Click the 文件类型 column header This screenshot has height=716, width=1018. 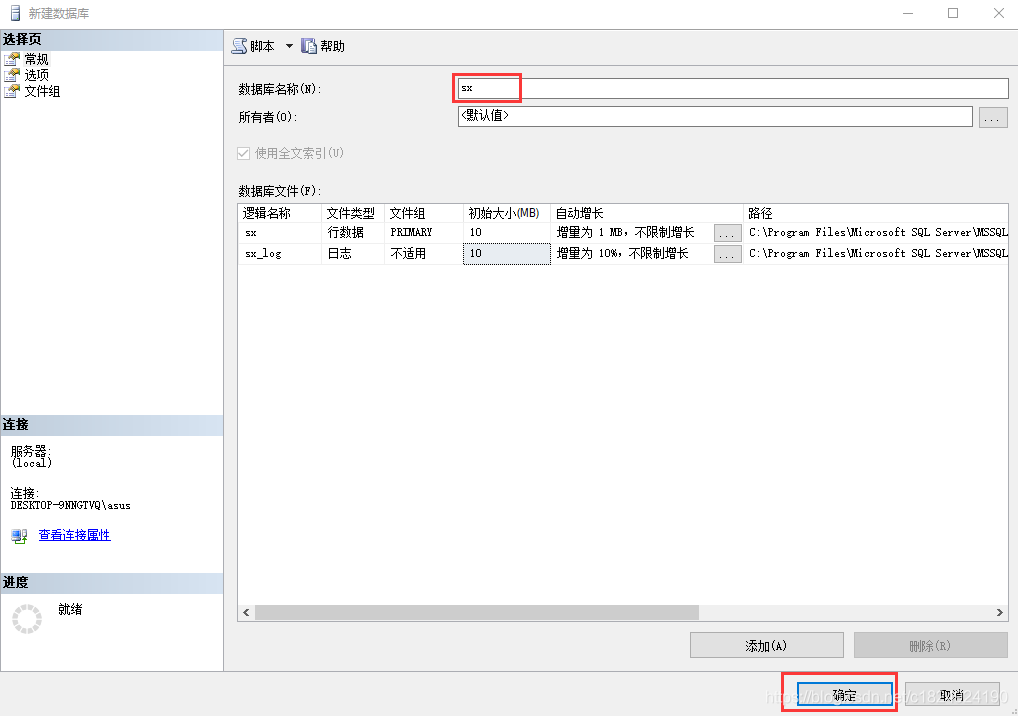click(x=353, y=213)
